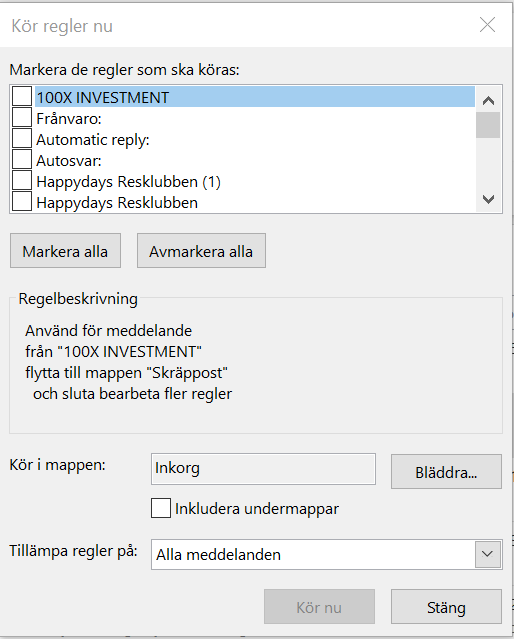The height and width of the screenshot is (639, 514).
Task: Click the rule list scroll up arrow
Action: (488, 100)
